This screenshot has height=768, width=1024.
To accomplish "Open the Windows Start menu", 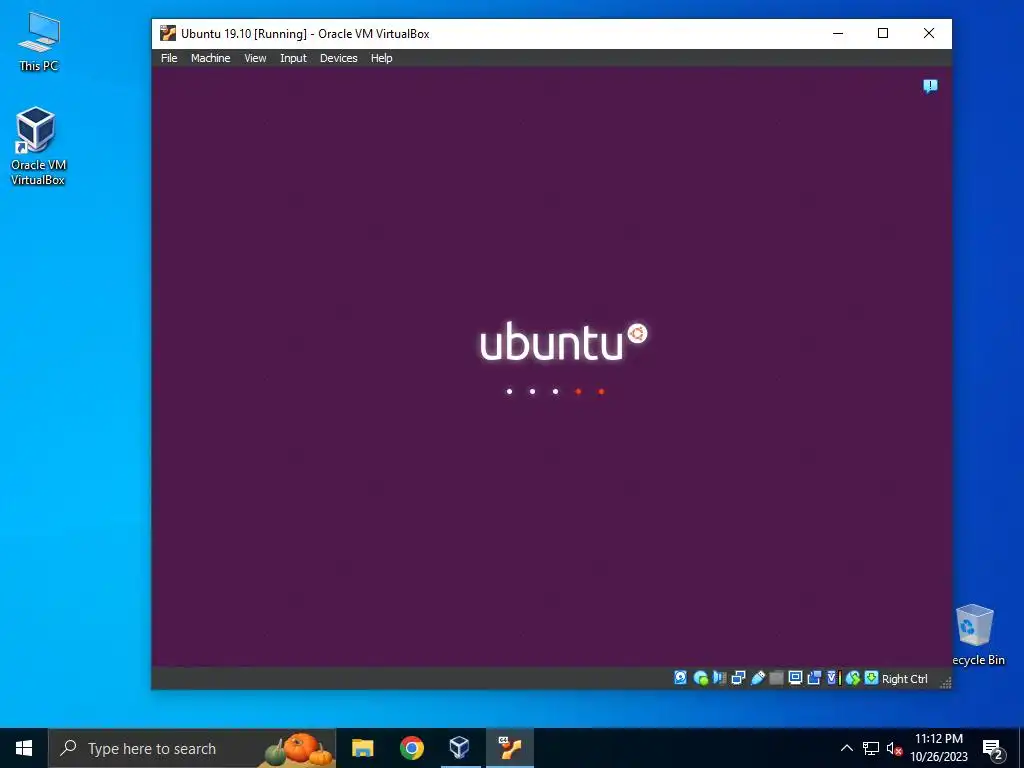I will tap(24, 748).
